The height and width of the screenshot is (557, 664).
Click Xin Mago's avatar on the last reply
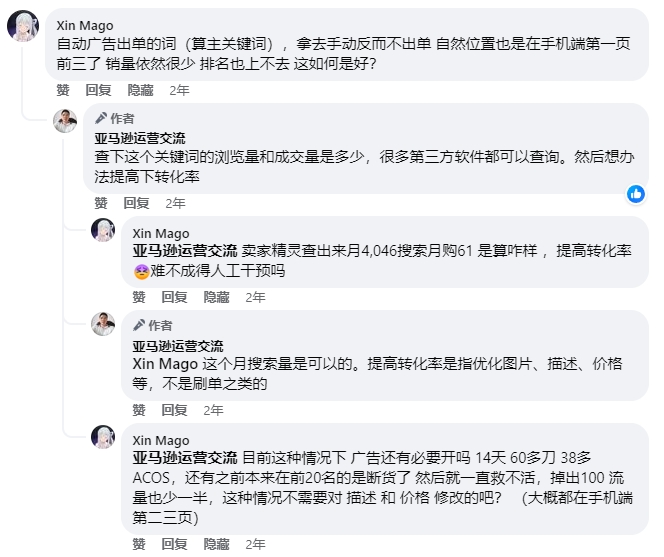click(x=103, y=437)
